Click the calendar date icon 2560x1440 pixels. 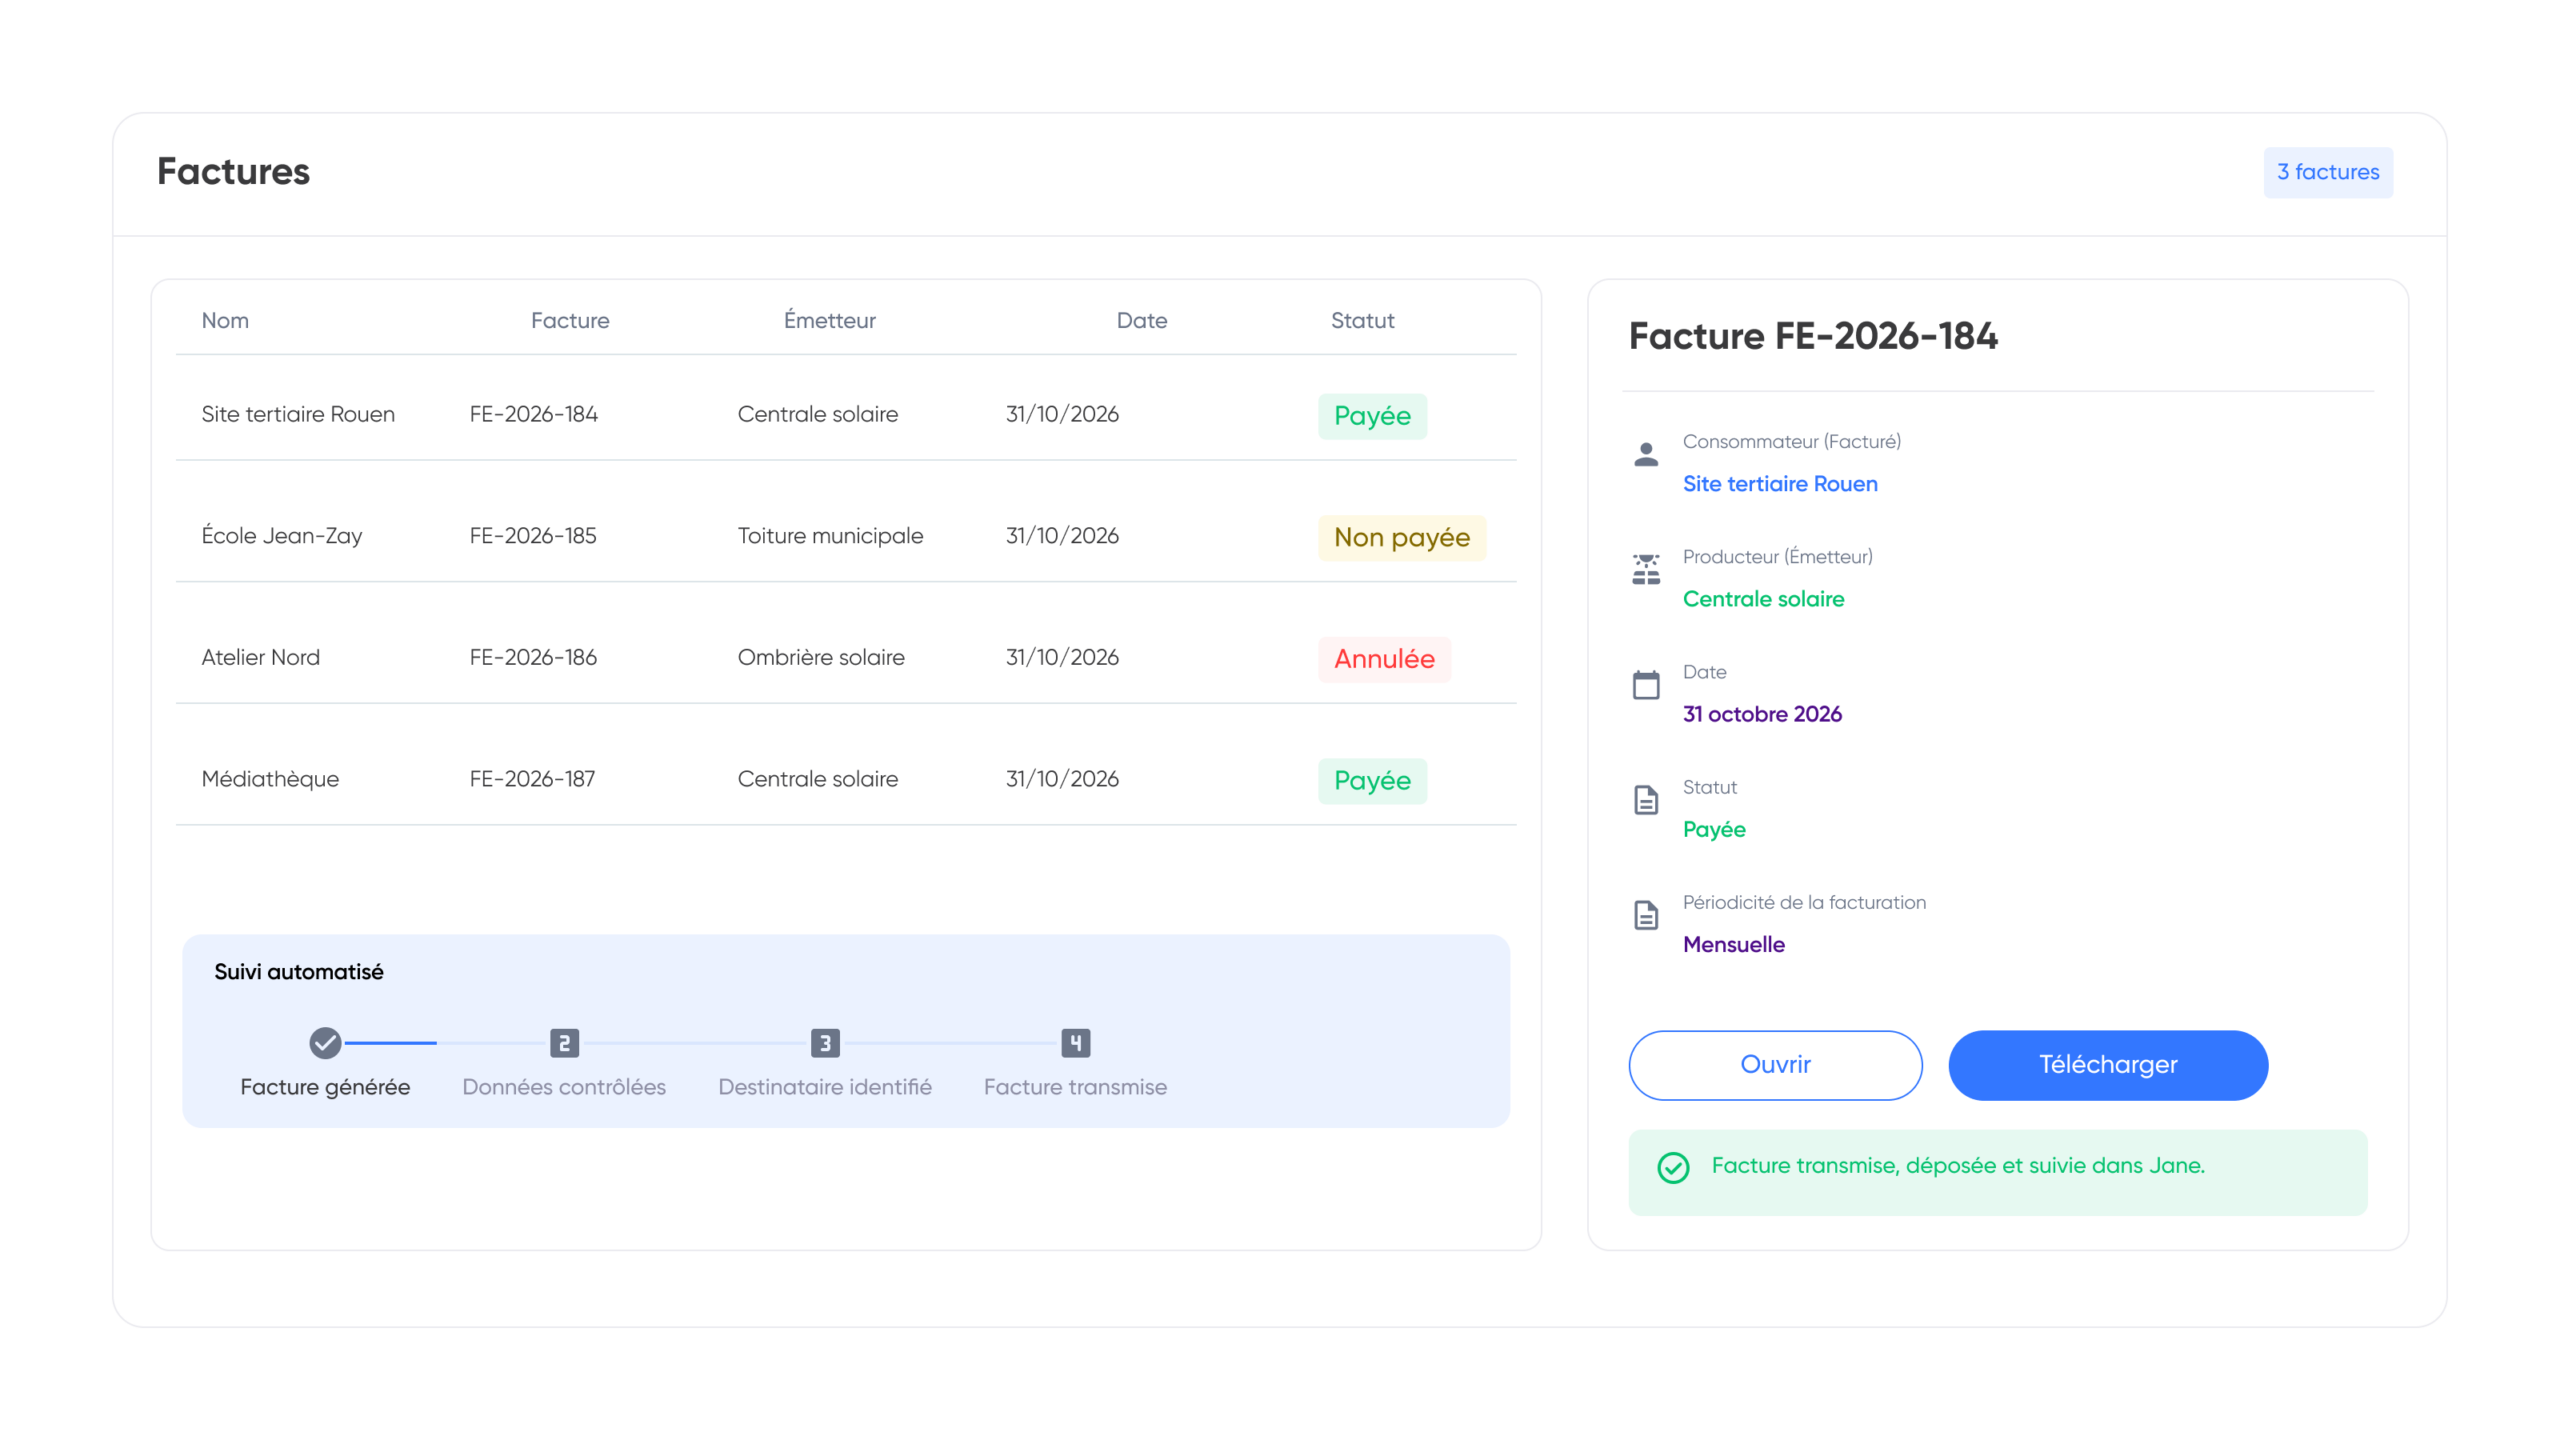click(x=1645, y=685)
